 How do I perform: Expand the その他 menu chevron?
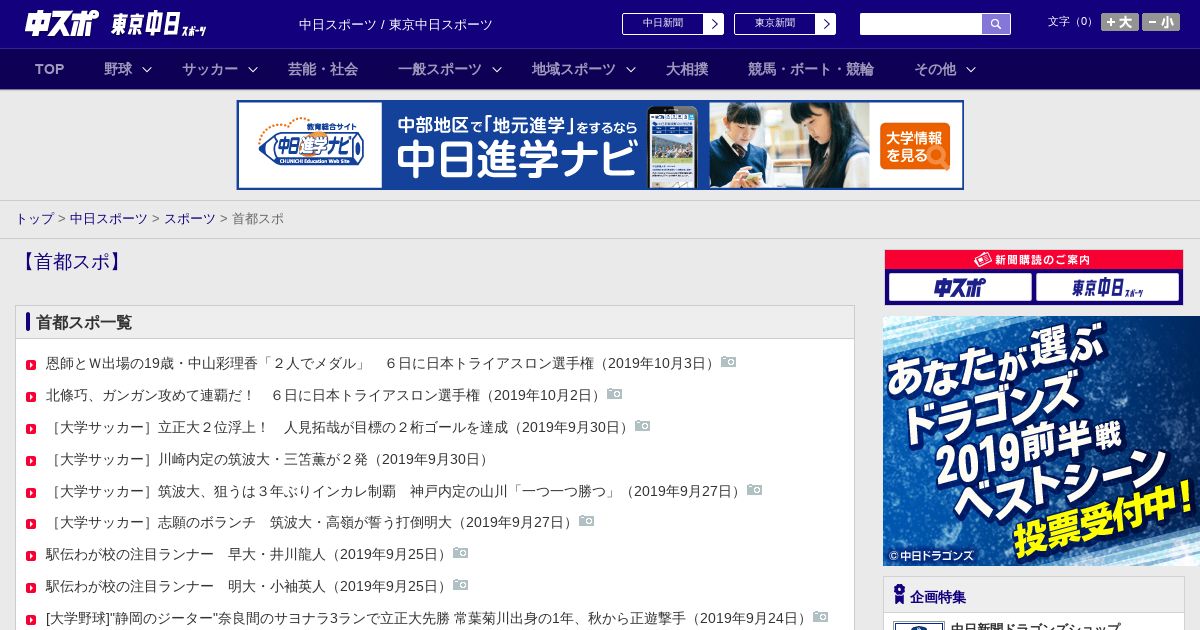coord(971,69)
